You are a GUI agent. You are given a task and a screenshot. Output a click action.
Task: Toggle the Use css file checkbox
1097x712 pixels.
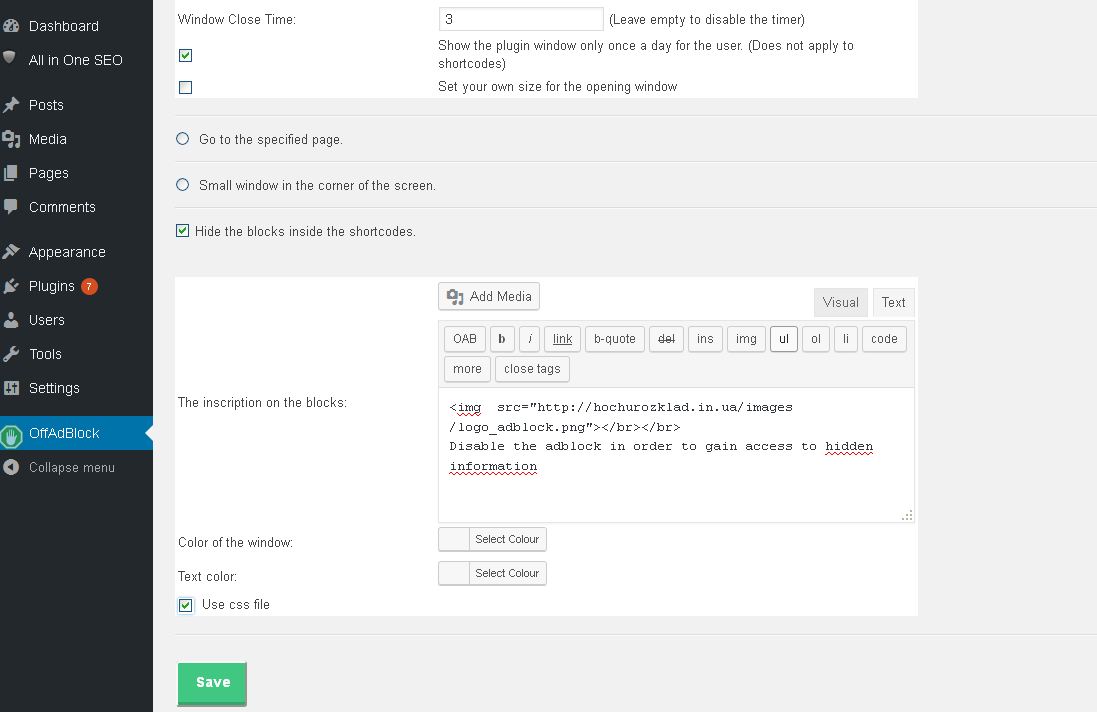[186, 605]
